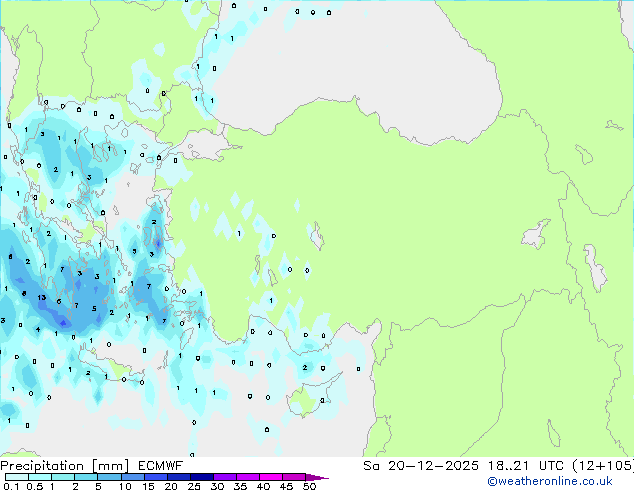This screenshot has width=634, height=490.
Task: Click the legend label '35'
Action: pos(240,486)
